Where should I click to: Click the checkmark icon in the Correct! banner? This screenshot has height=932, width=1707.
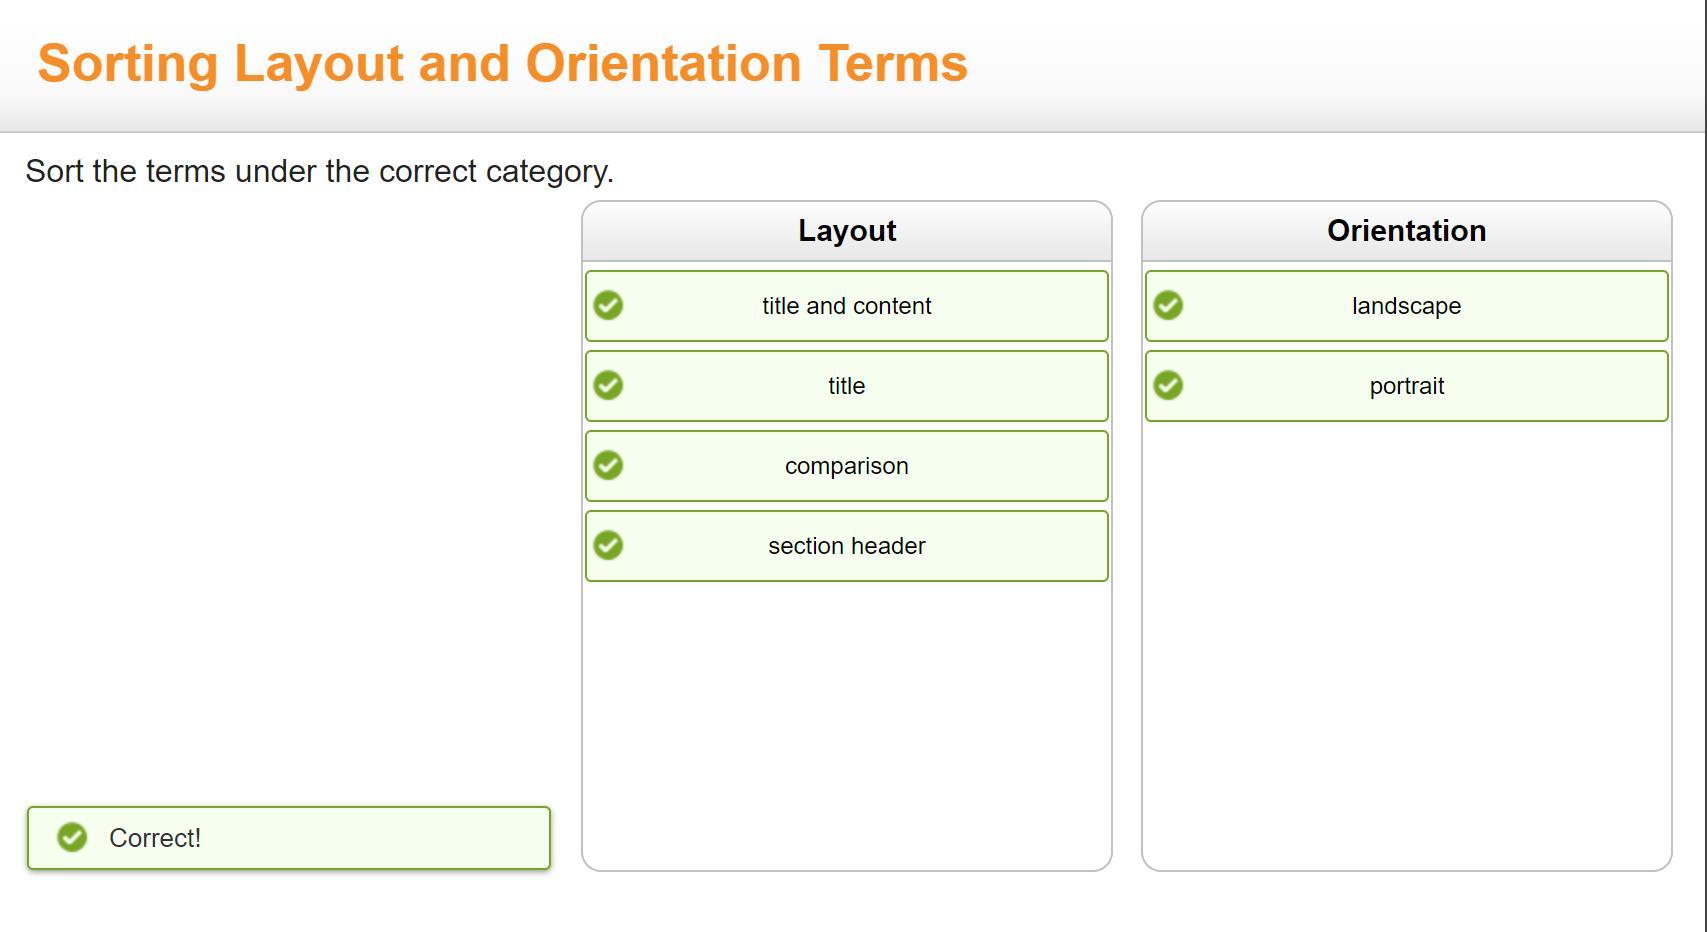click(72, 837)
